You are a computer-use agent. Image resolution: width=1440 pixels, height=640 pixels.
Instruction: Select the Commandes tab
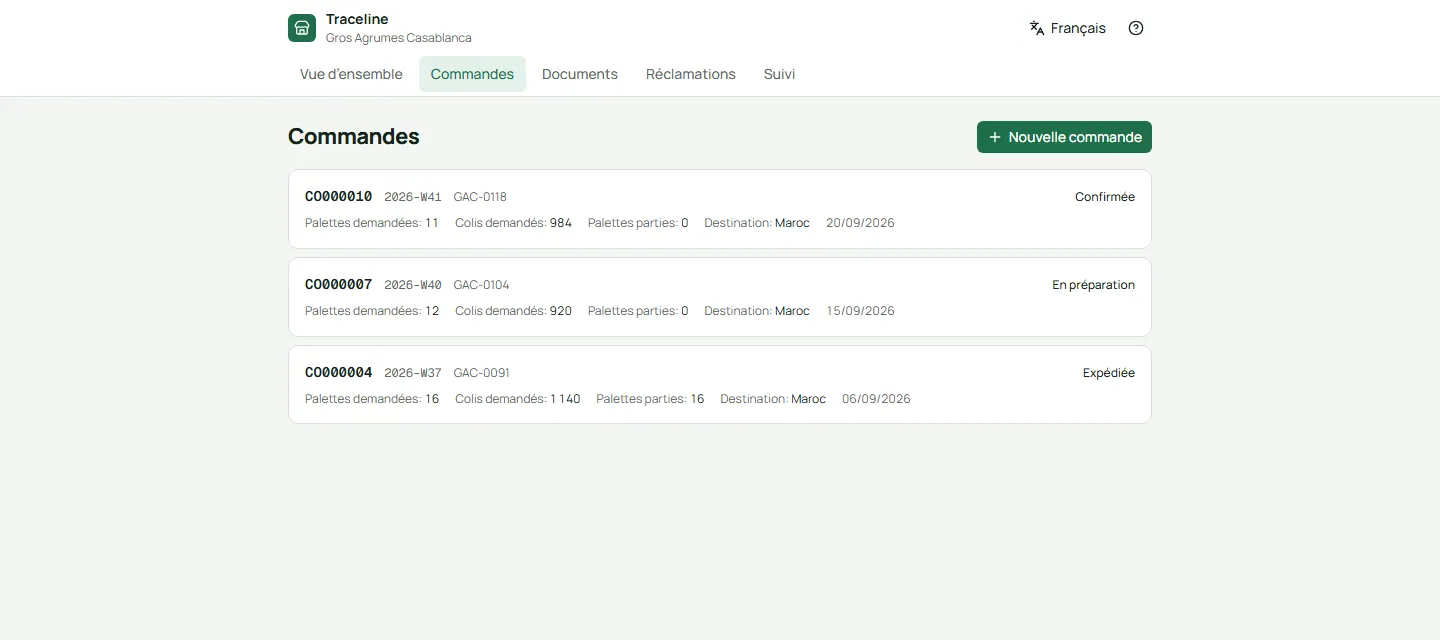tap(472, 74)
